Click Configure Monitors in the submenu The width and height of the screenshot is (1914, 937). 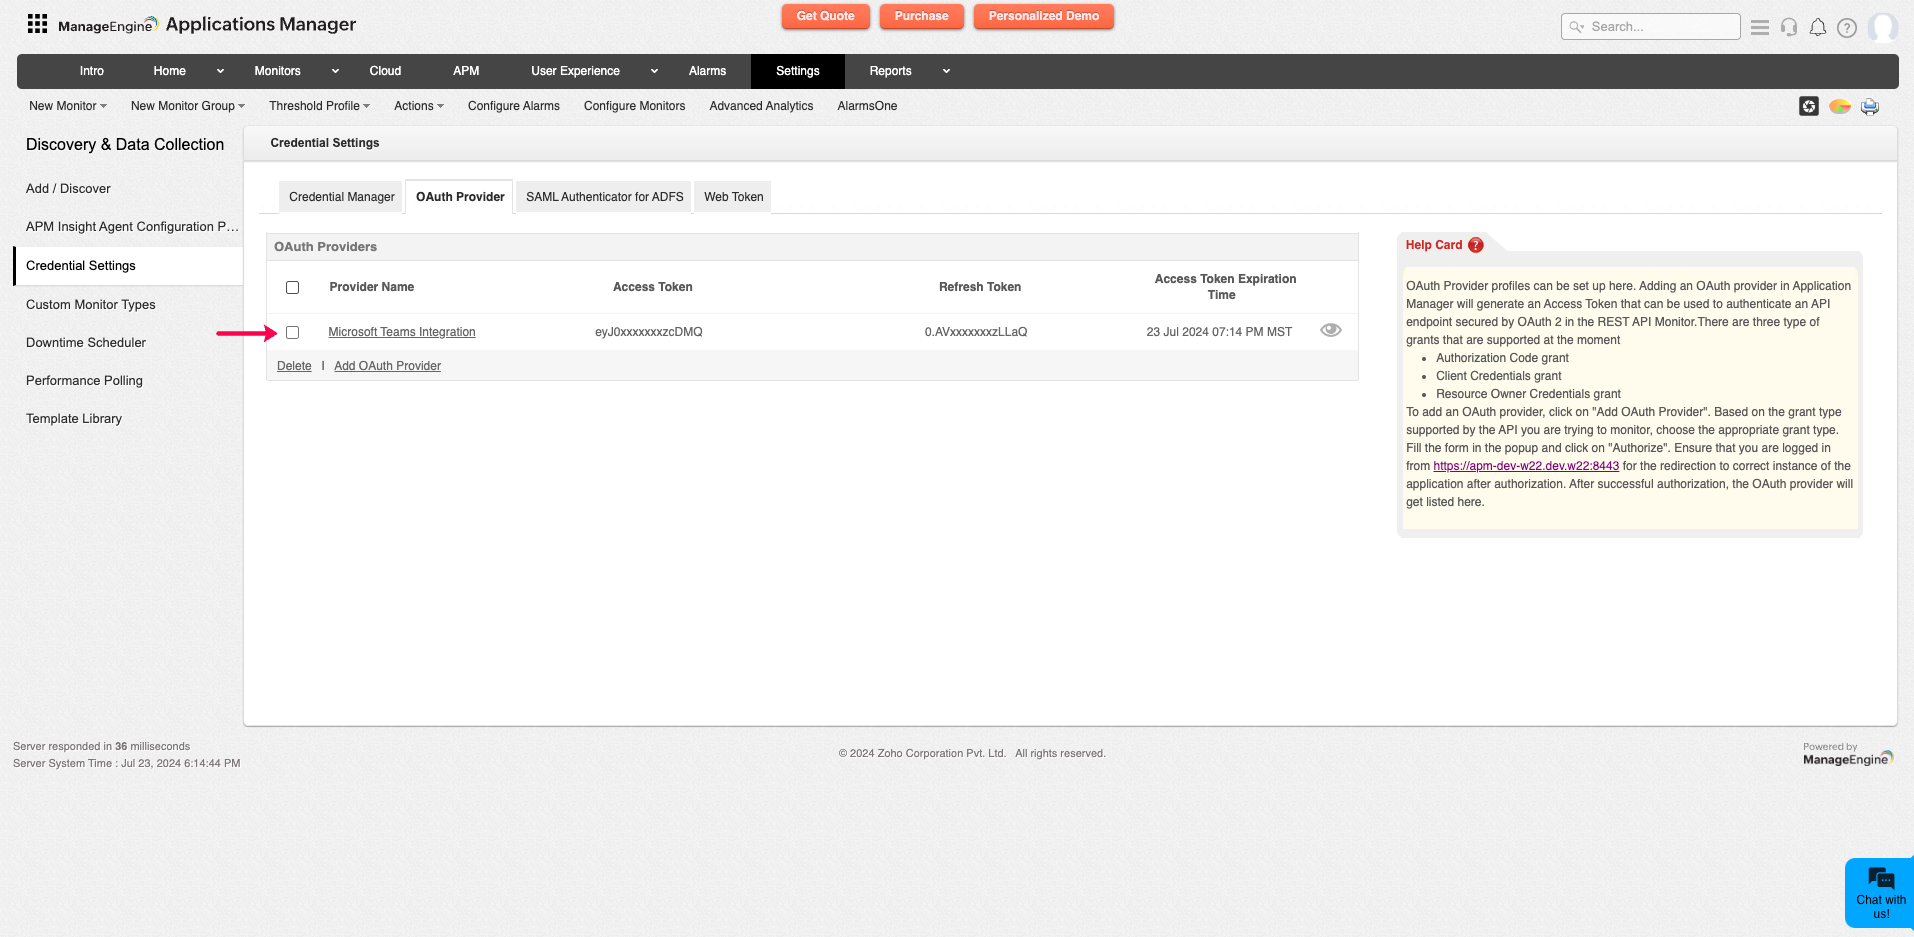[635, 106]
